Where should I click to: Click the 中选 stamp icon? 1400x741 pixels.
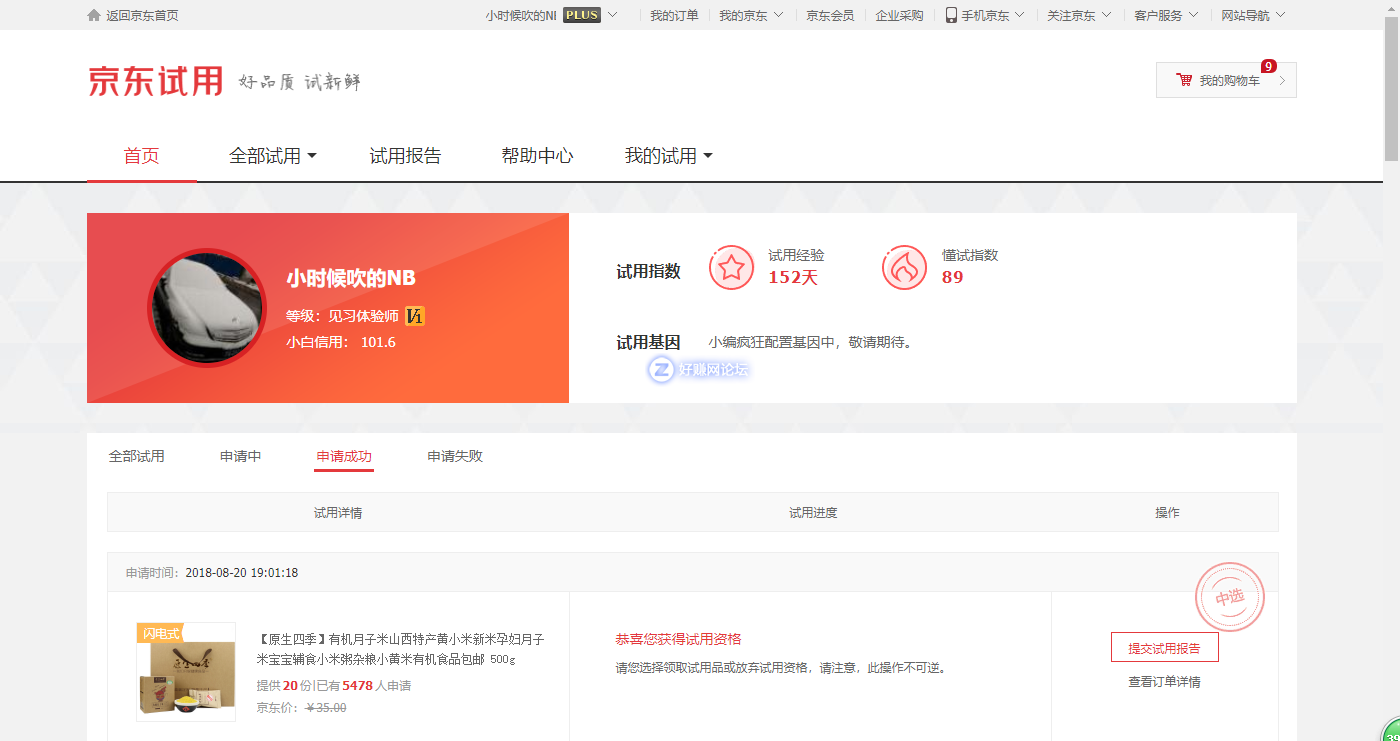[1229, 597]
